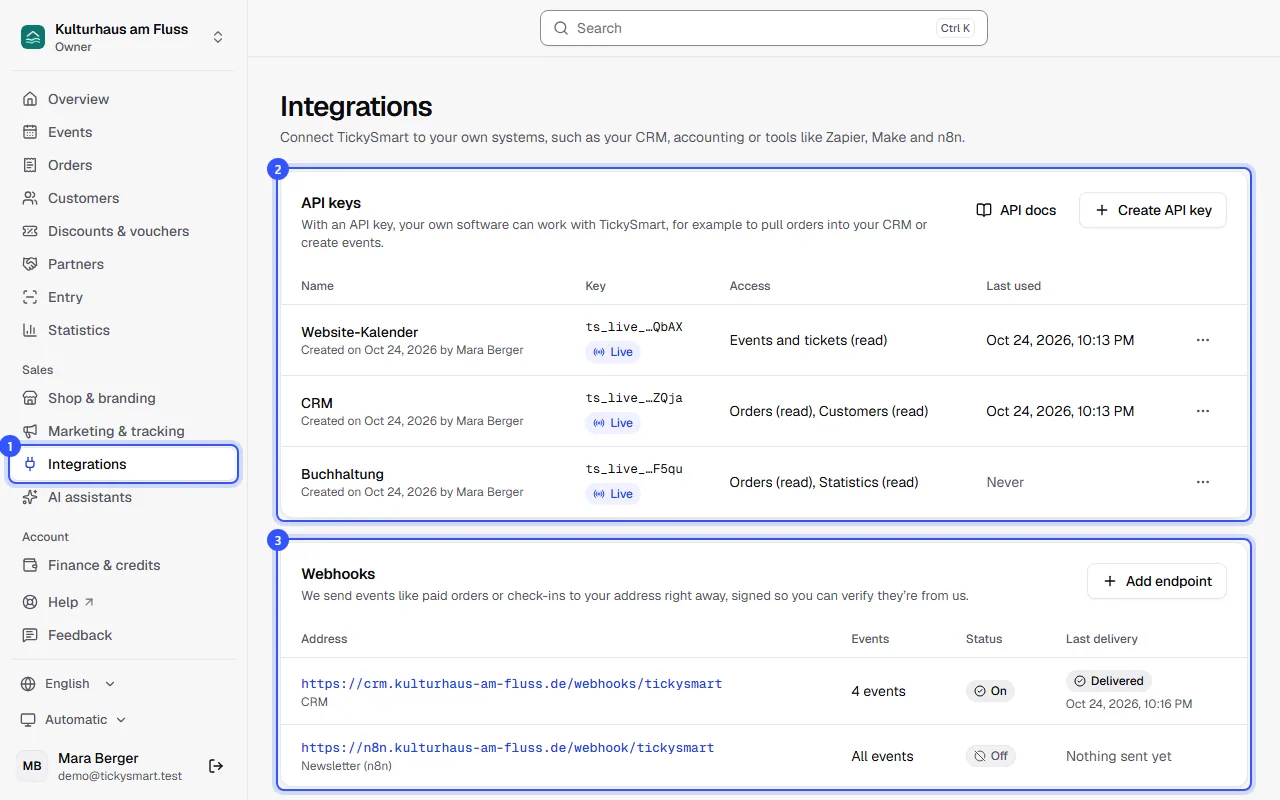The height and width of the screenshot is (800, 1280).
Task: Open row actions for Buchhaltung key
Action: [1203, 482]
